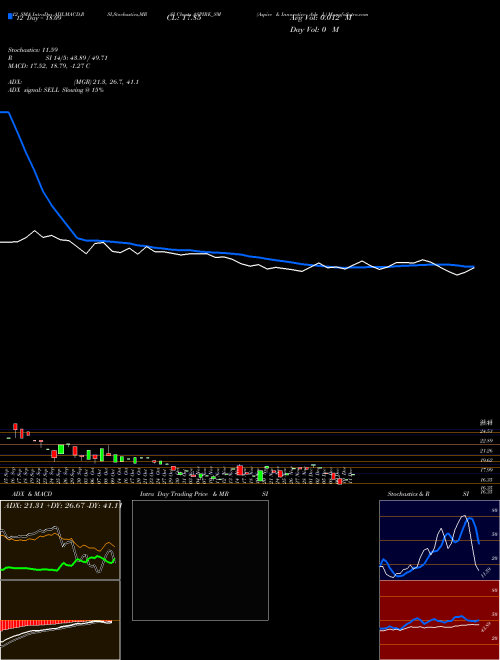Click the 17.99 price axis label
The height and width of the screenshot is (660, 500).
coord(486,470)
